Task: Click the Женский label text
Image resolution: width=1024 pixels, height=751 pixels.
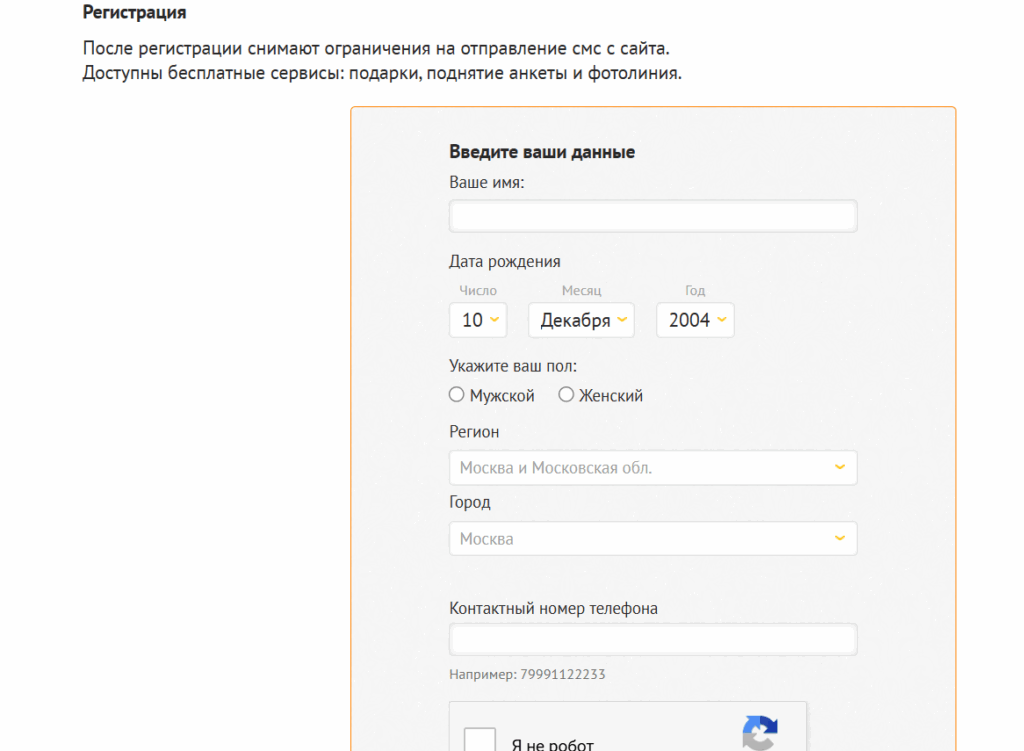Action: pos(610,396)
